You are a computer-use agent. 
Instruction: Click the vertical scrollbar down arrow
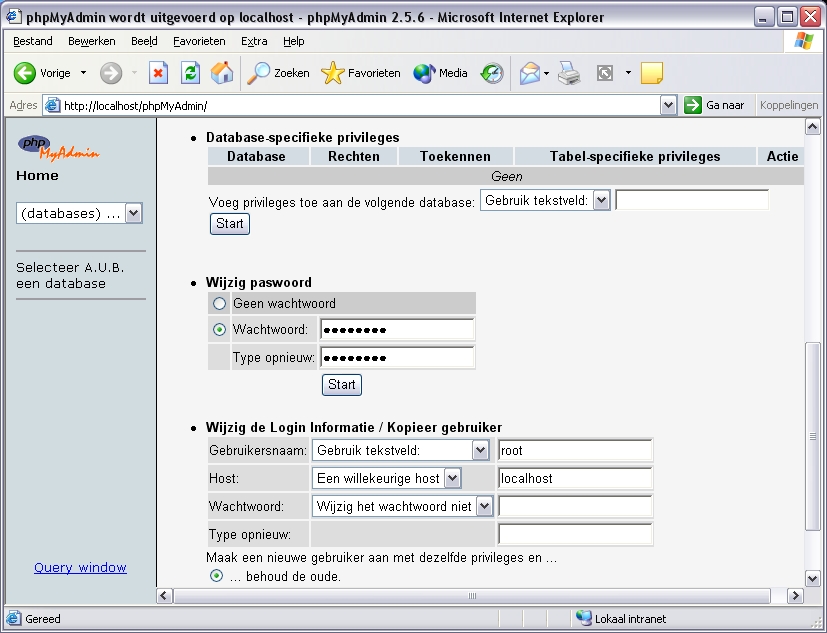coord(812,578)
